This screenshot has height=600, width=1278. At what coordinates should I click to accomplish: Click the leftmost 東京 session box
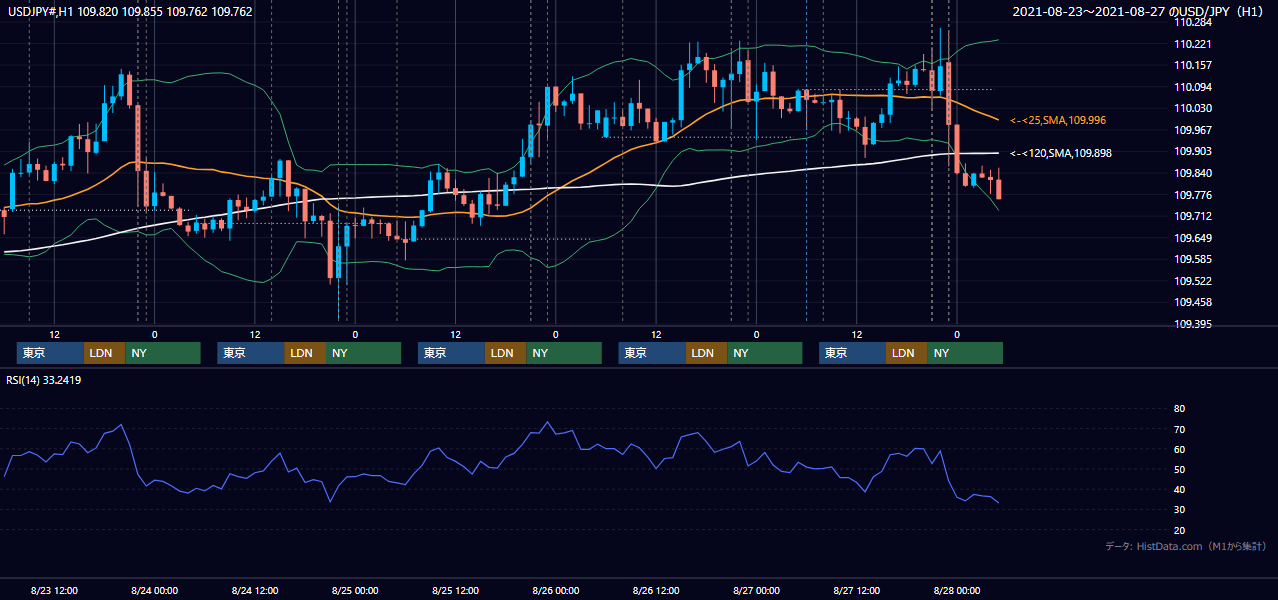[50, 353]
